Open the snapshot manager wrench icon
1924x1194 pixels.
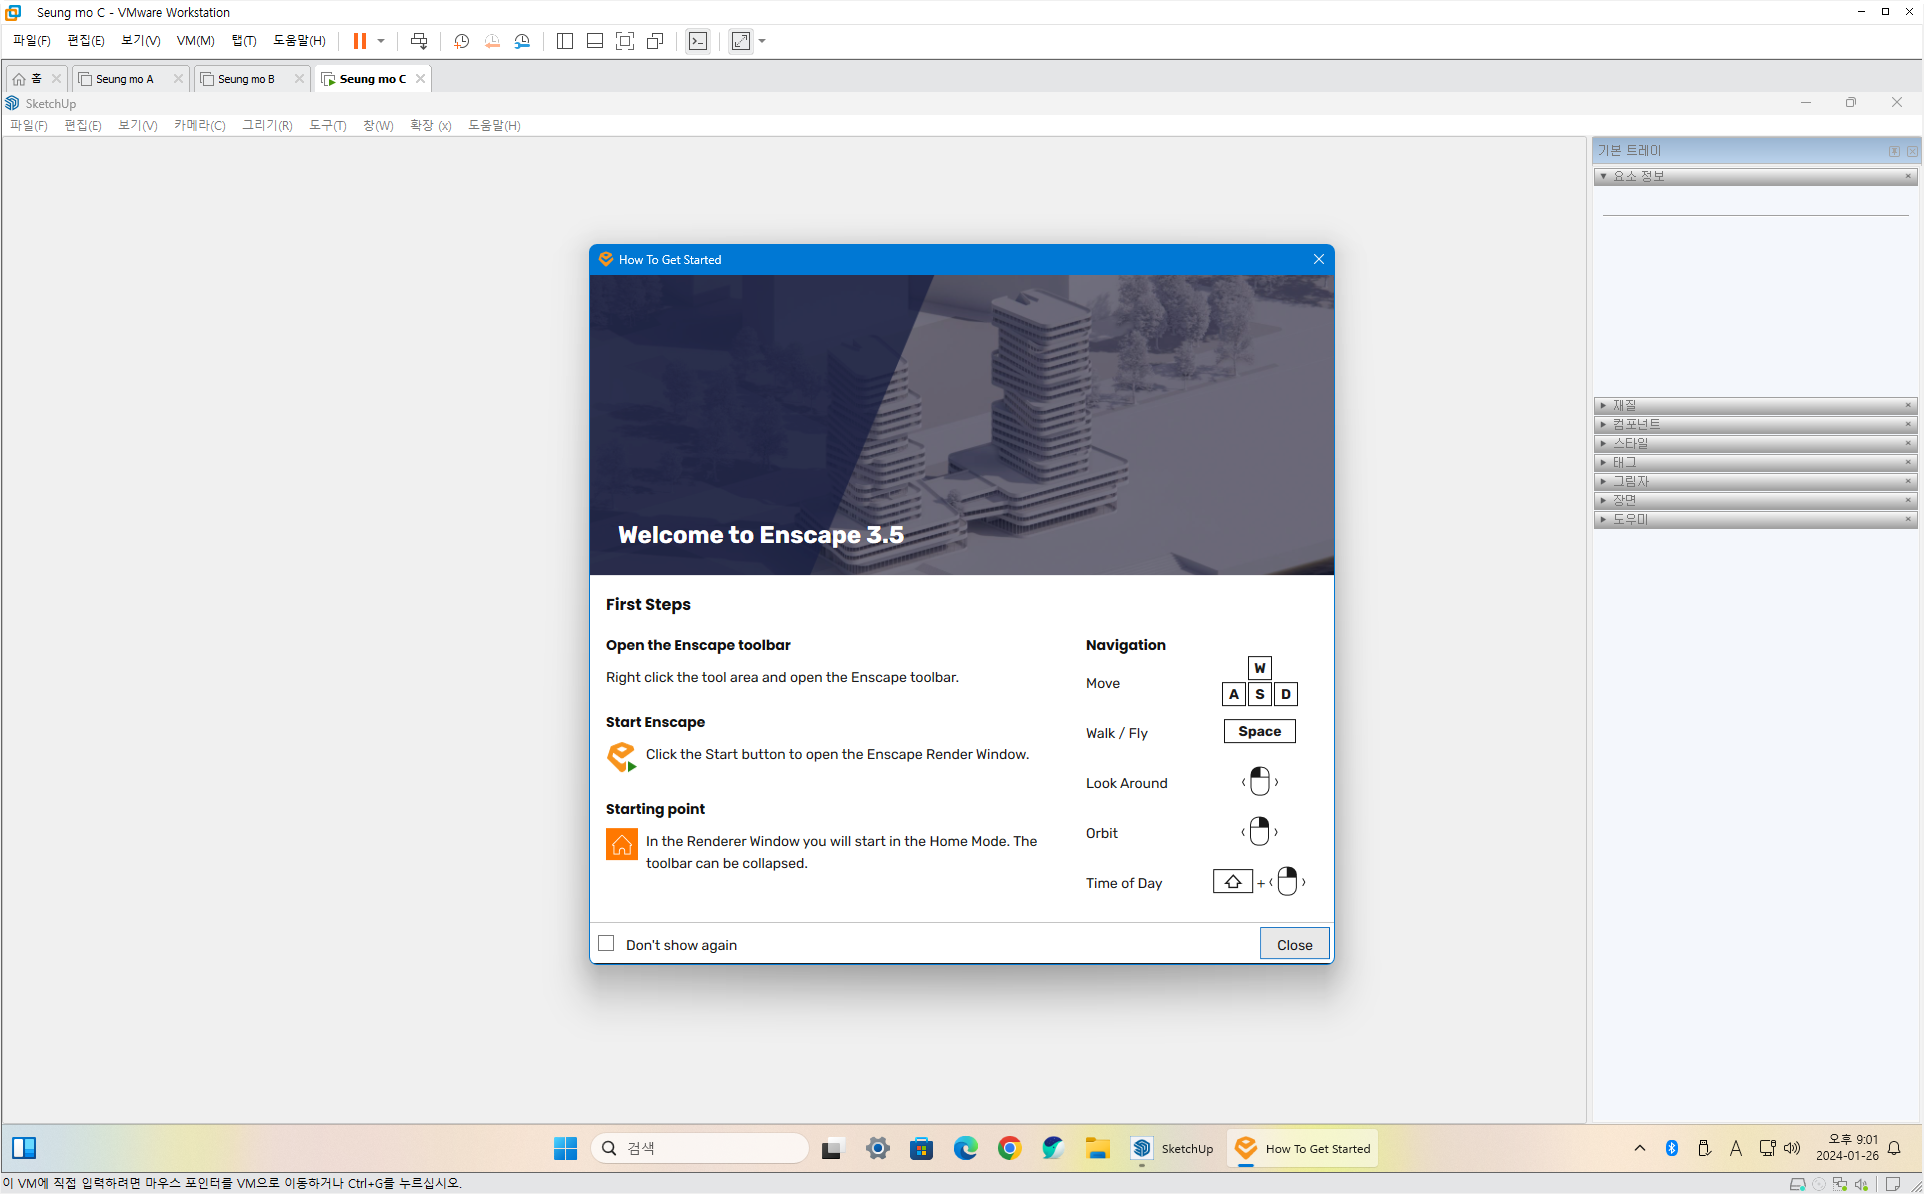(x=522, y=41)
